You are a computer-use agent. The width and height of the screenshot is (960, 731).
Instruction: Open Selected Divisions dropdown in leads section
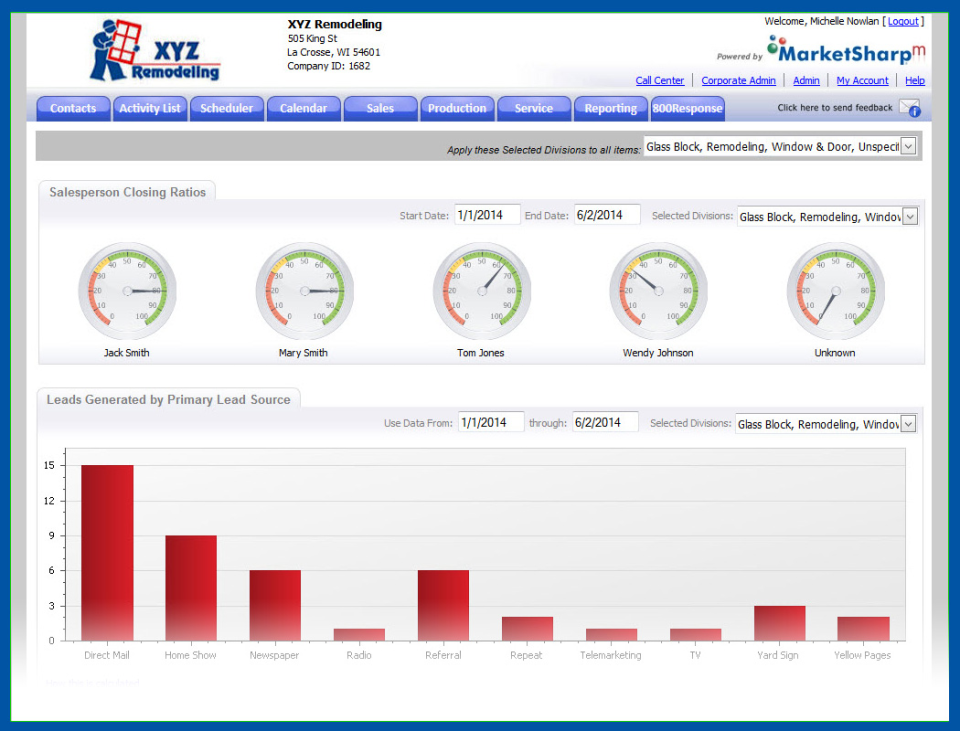click(x=907, y=423)
